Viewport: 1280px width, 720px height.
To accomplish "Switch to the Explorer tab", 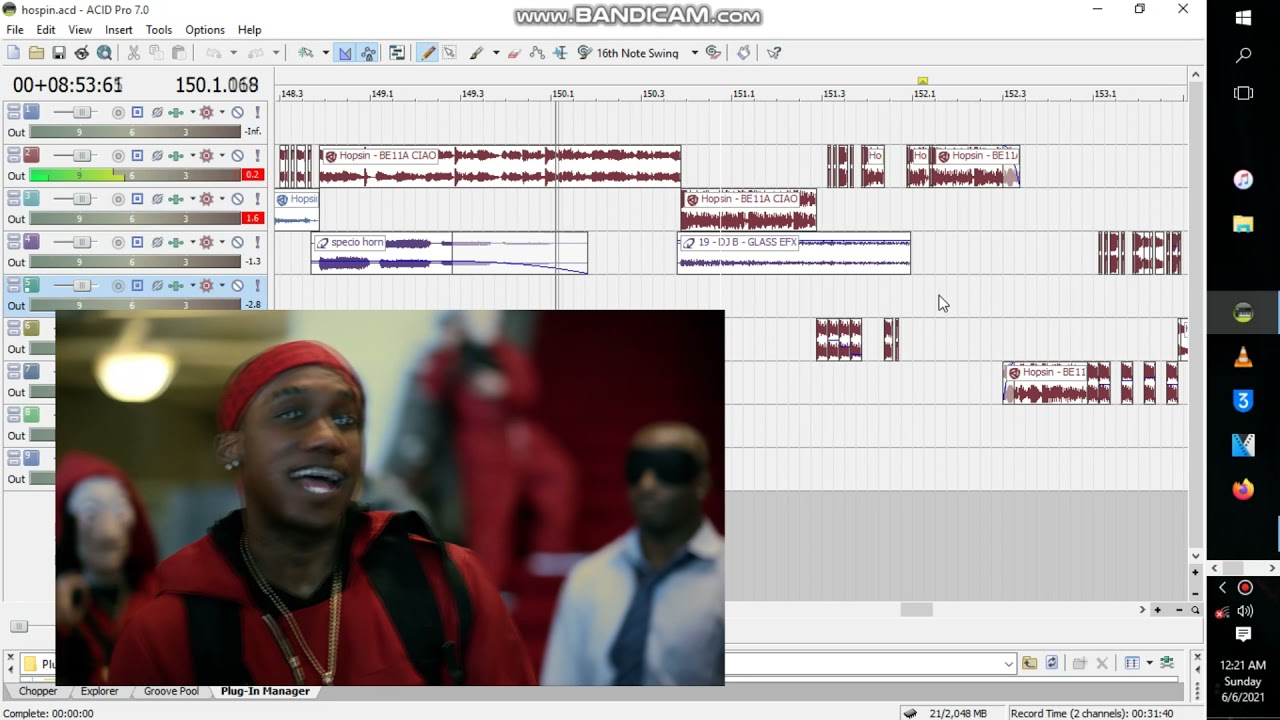I will coord(99,691).
